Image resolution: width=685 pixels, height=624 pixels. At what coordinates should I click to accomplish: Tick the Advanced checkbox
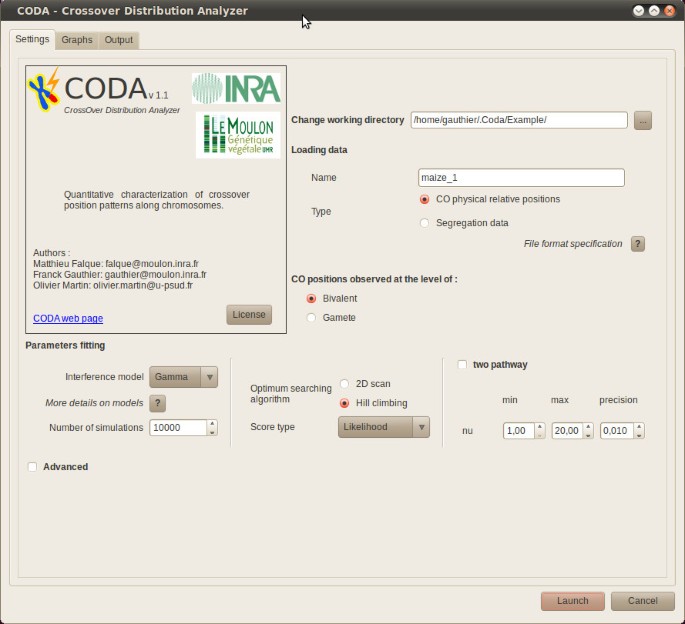click(x=33, y=467)
